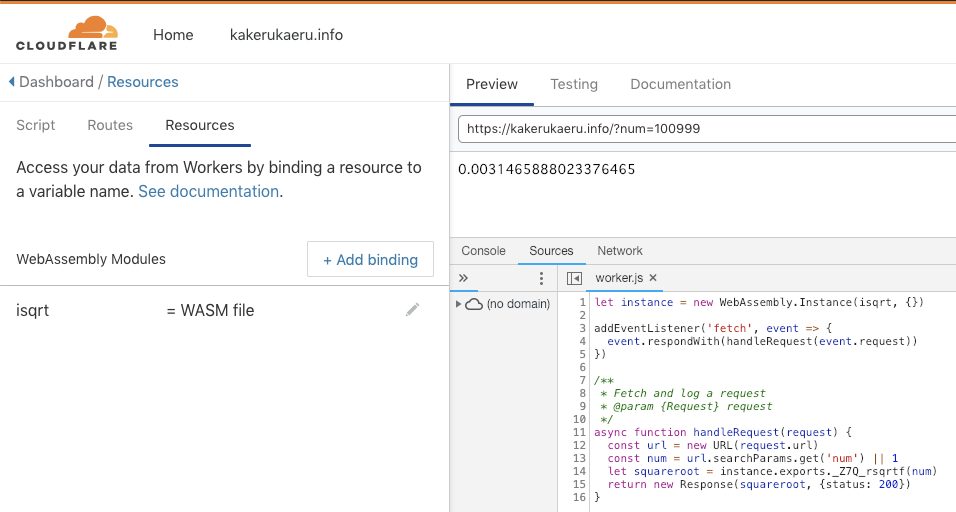Click the addEventListener code on line 3
Screen dimensions: 956x512
coord(713,328)
